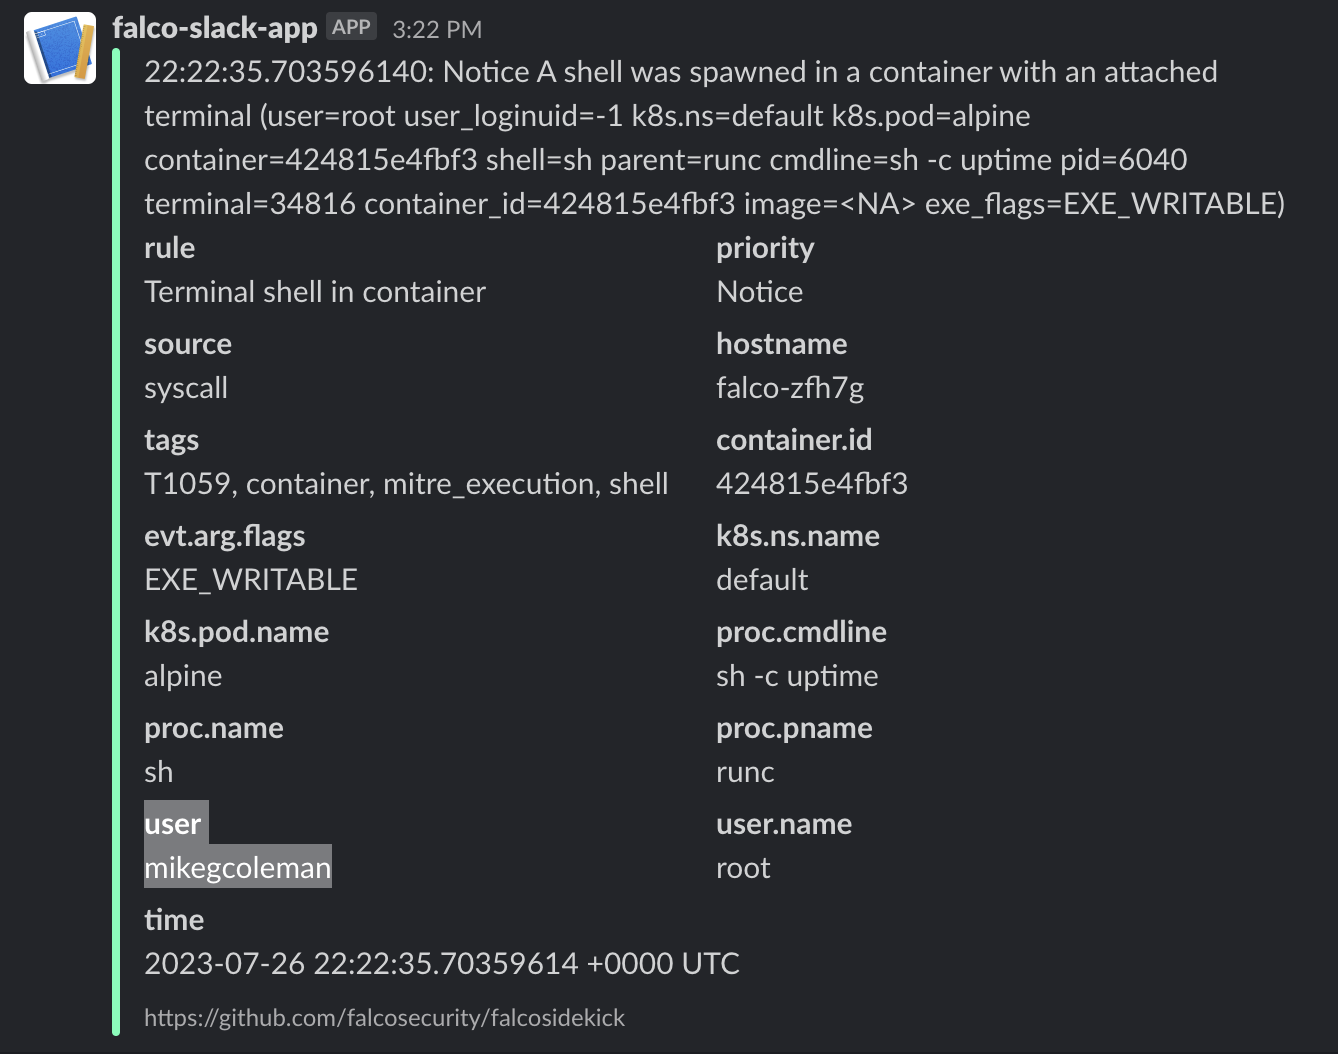Screen dimensions: 1338x1054
Task: Click the user.name value root
Action: 742,868
